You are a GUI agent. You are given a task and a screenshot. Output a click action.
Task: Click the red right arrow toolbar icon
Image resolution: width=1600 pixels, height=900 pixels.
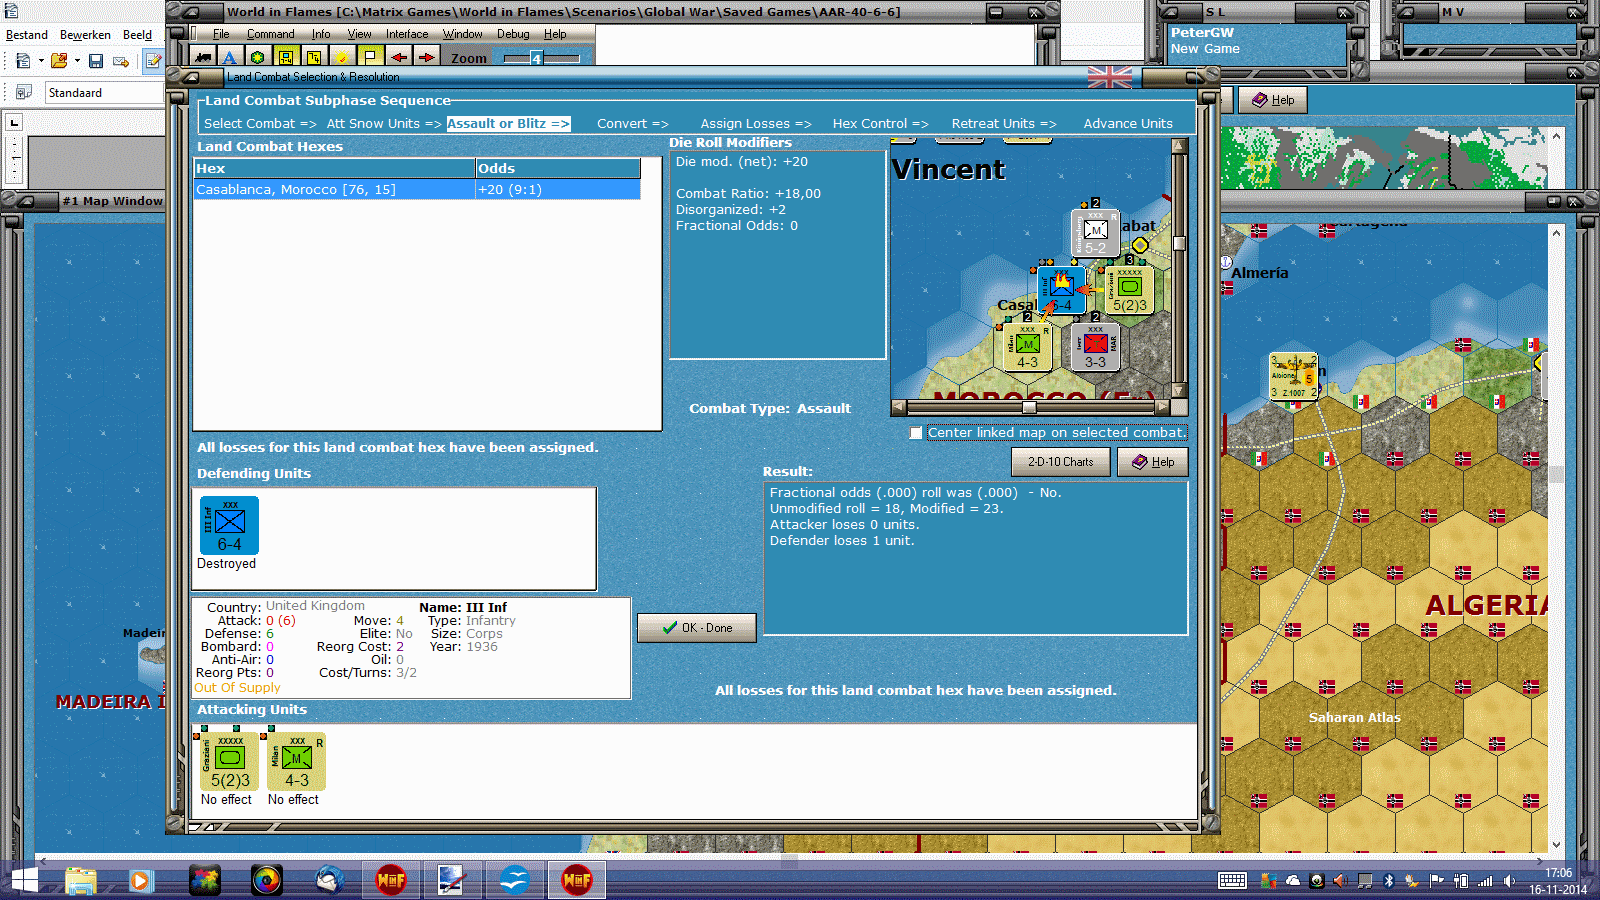(x=426, y=58)
